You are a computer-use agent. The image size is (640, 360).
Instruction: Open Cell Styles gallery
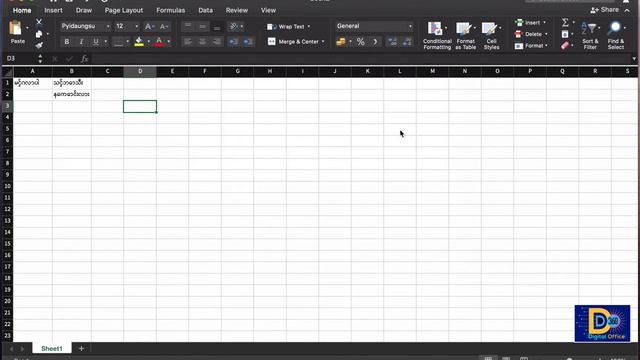491,36
